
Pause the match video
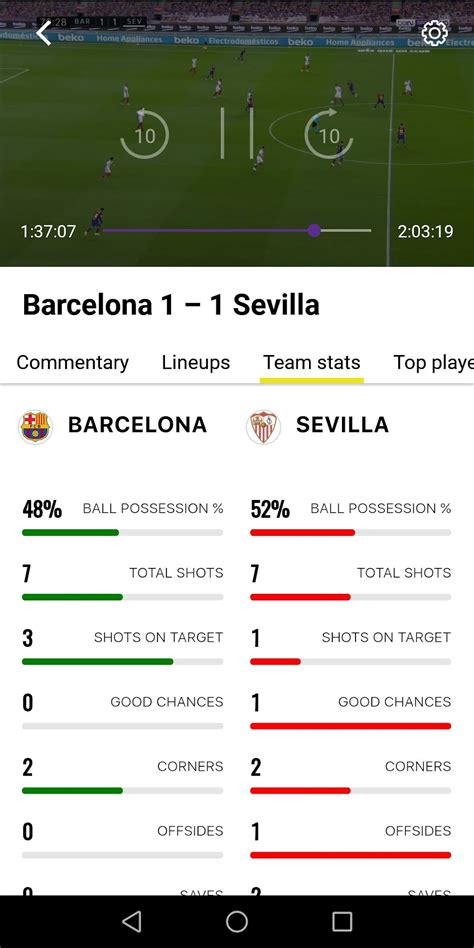pos(236,134)
